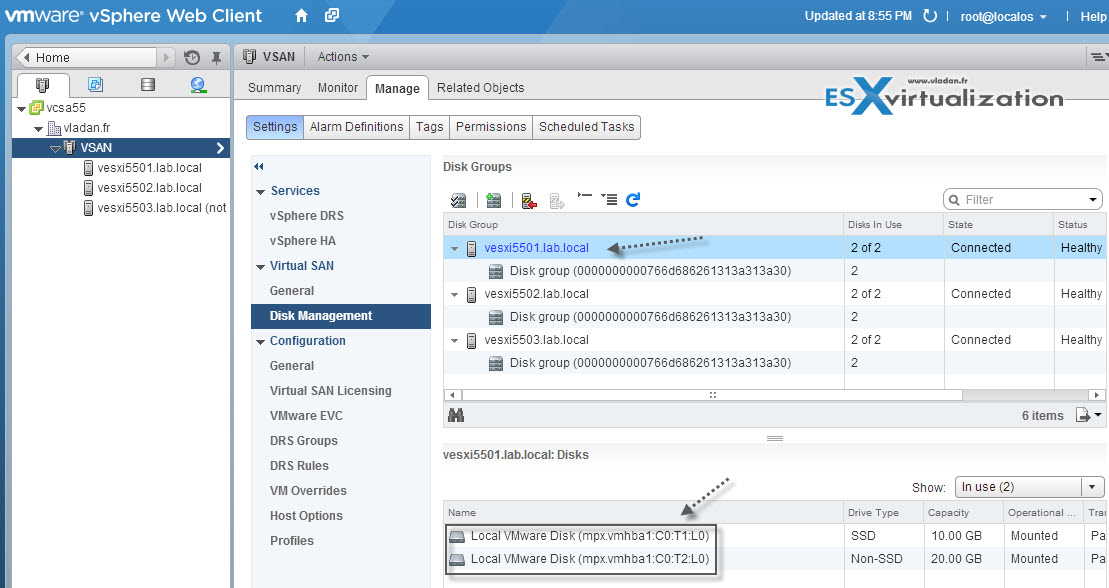Open the Related Objects tab

click(480, 88)
